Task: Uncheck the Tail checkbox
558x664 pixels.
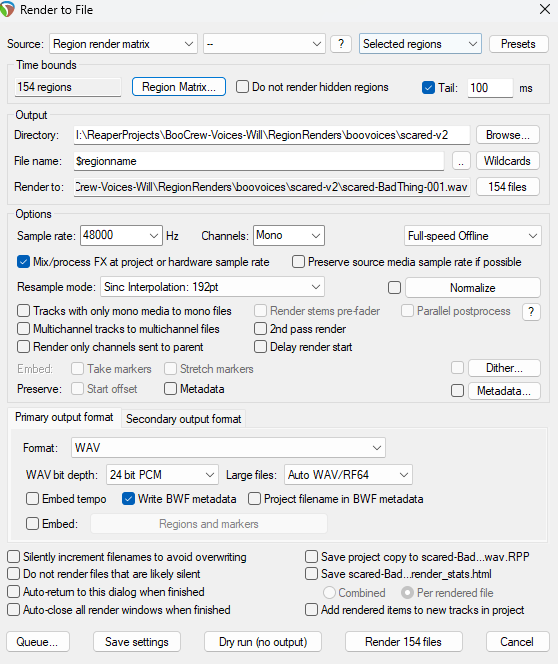Action: [428, 88]
